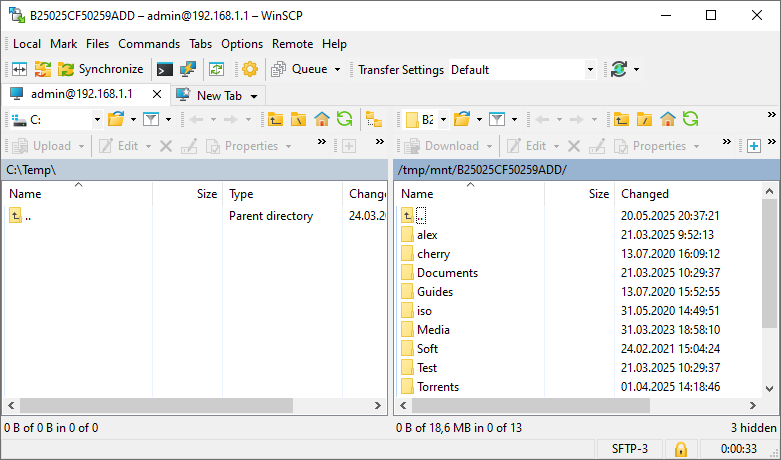The image size is (781, 460).
Task: Open the local drive C: dropdown
Action: click(97, 120)
